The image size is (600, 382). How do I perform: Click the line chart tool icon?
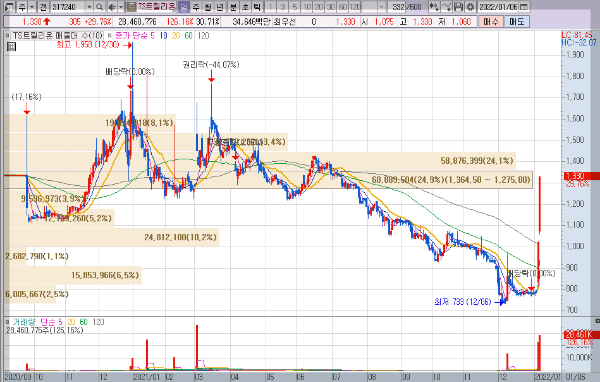(x=446, y=7)
